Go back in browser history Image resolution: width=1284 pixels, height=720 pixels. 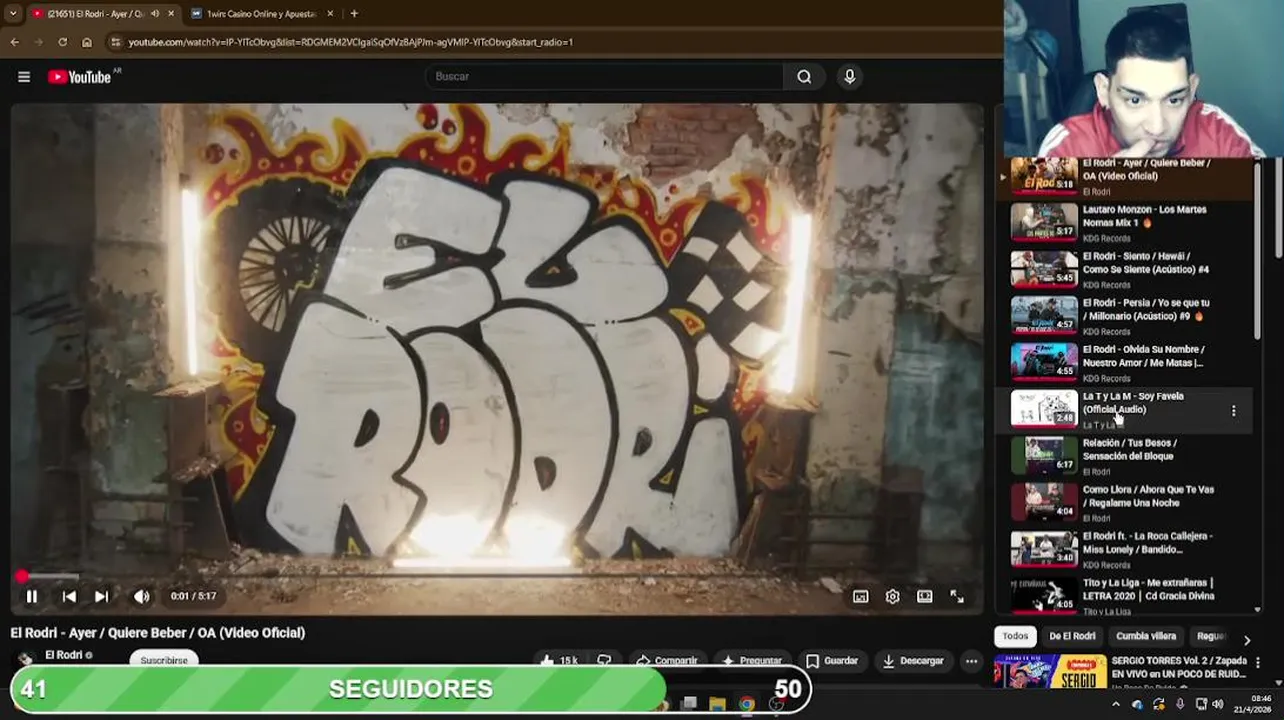14,42
